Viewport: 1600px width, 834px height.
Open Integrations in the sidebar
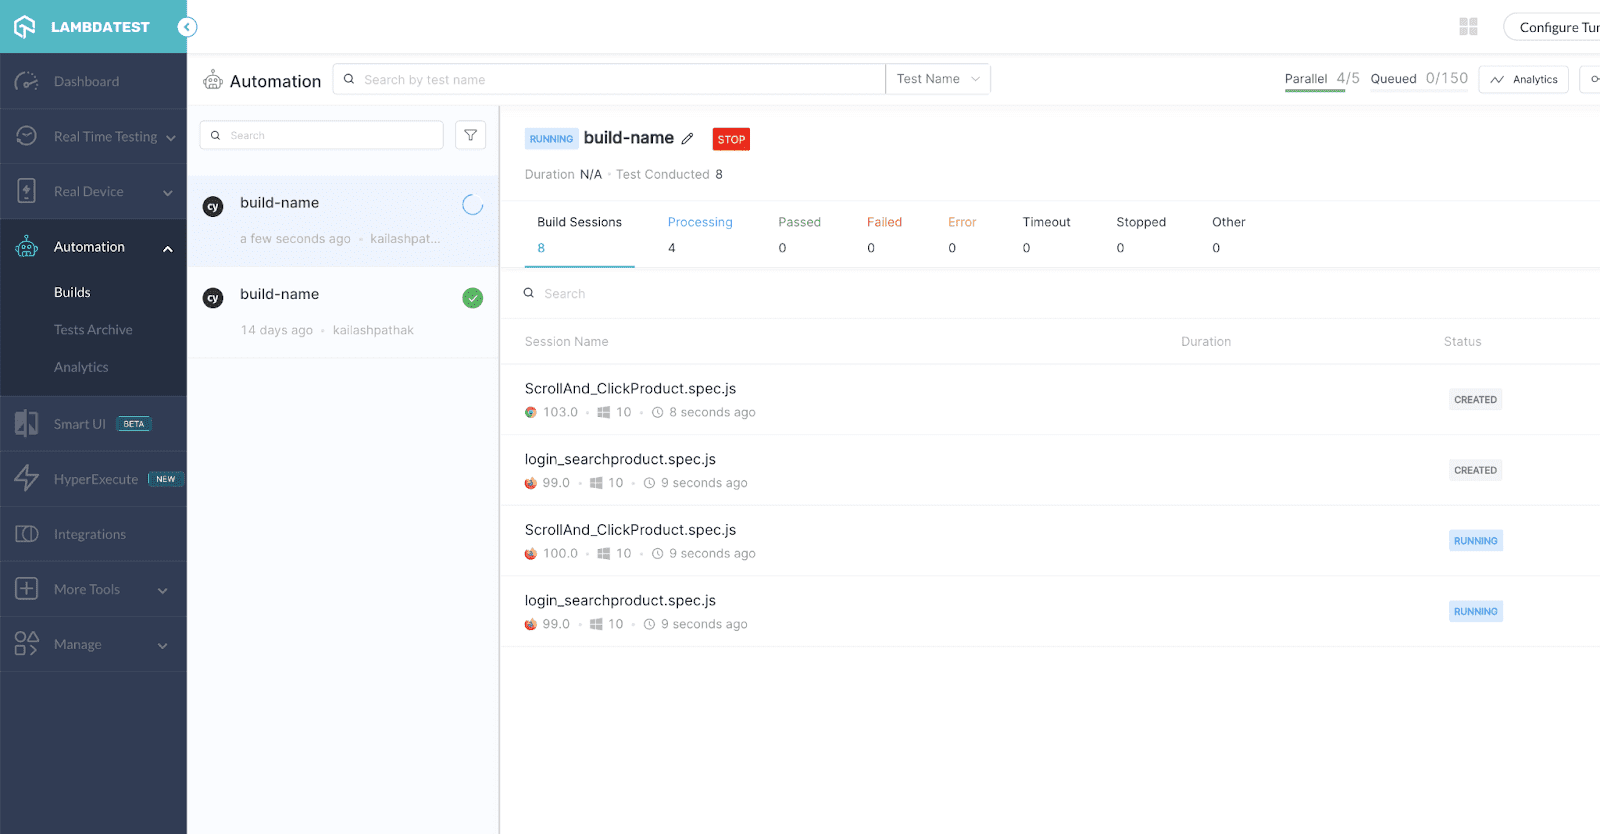(93, 534)
